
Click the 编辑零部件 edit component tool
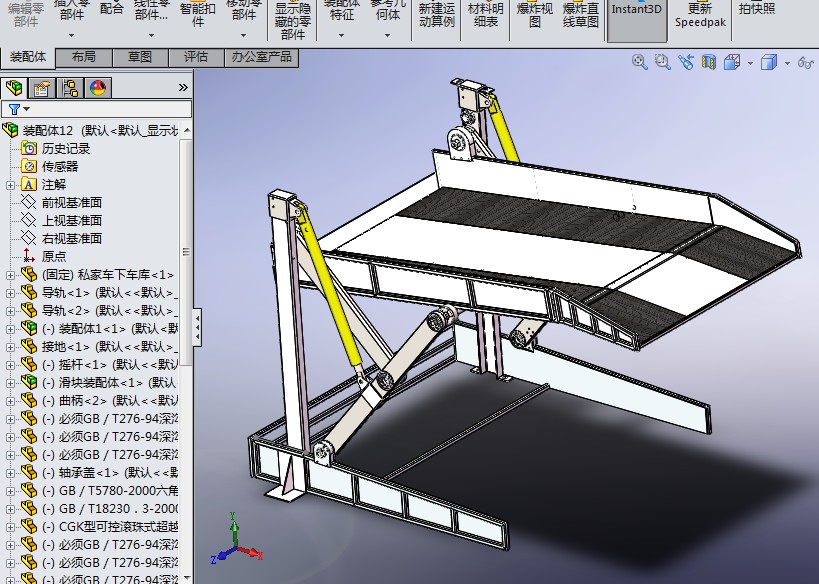pyautogui.click(x=26, y=15)
